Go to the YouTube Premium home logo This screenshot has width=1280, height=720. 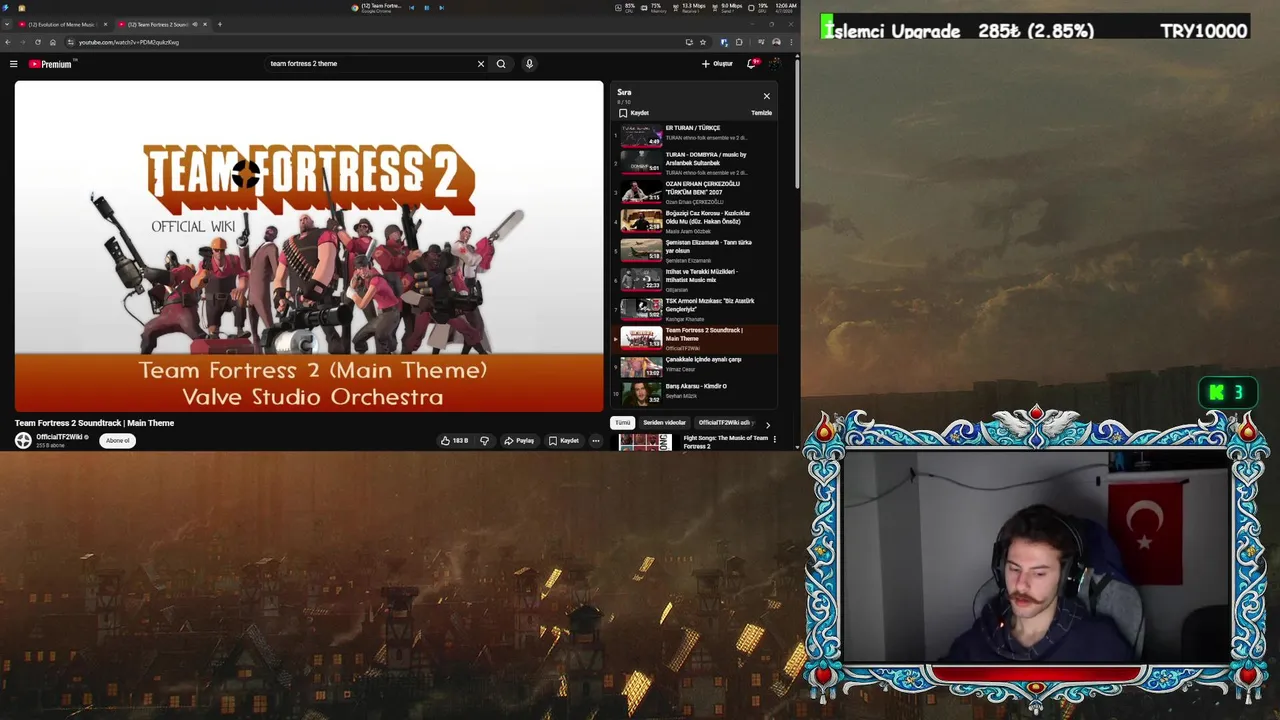52,64
